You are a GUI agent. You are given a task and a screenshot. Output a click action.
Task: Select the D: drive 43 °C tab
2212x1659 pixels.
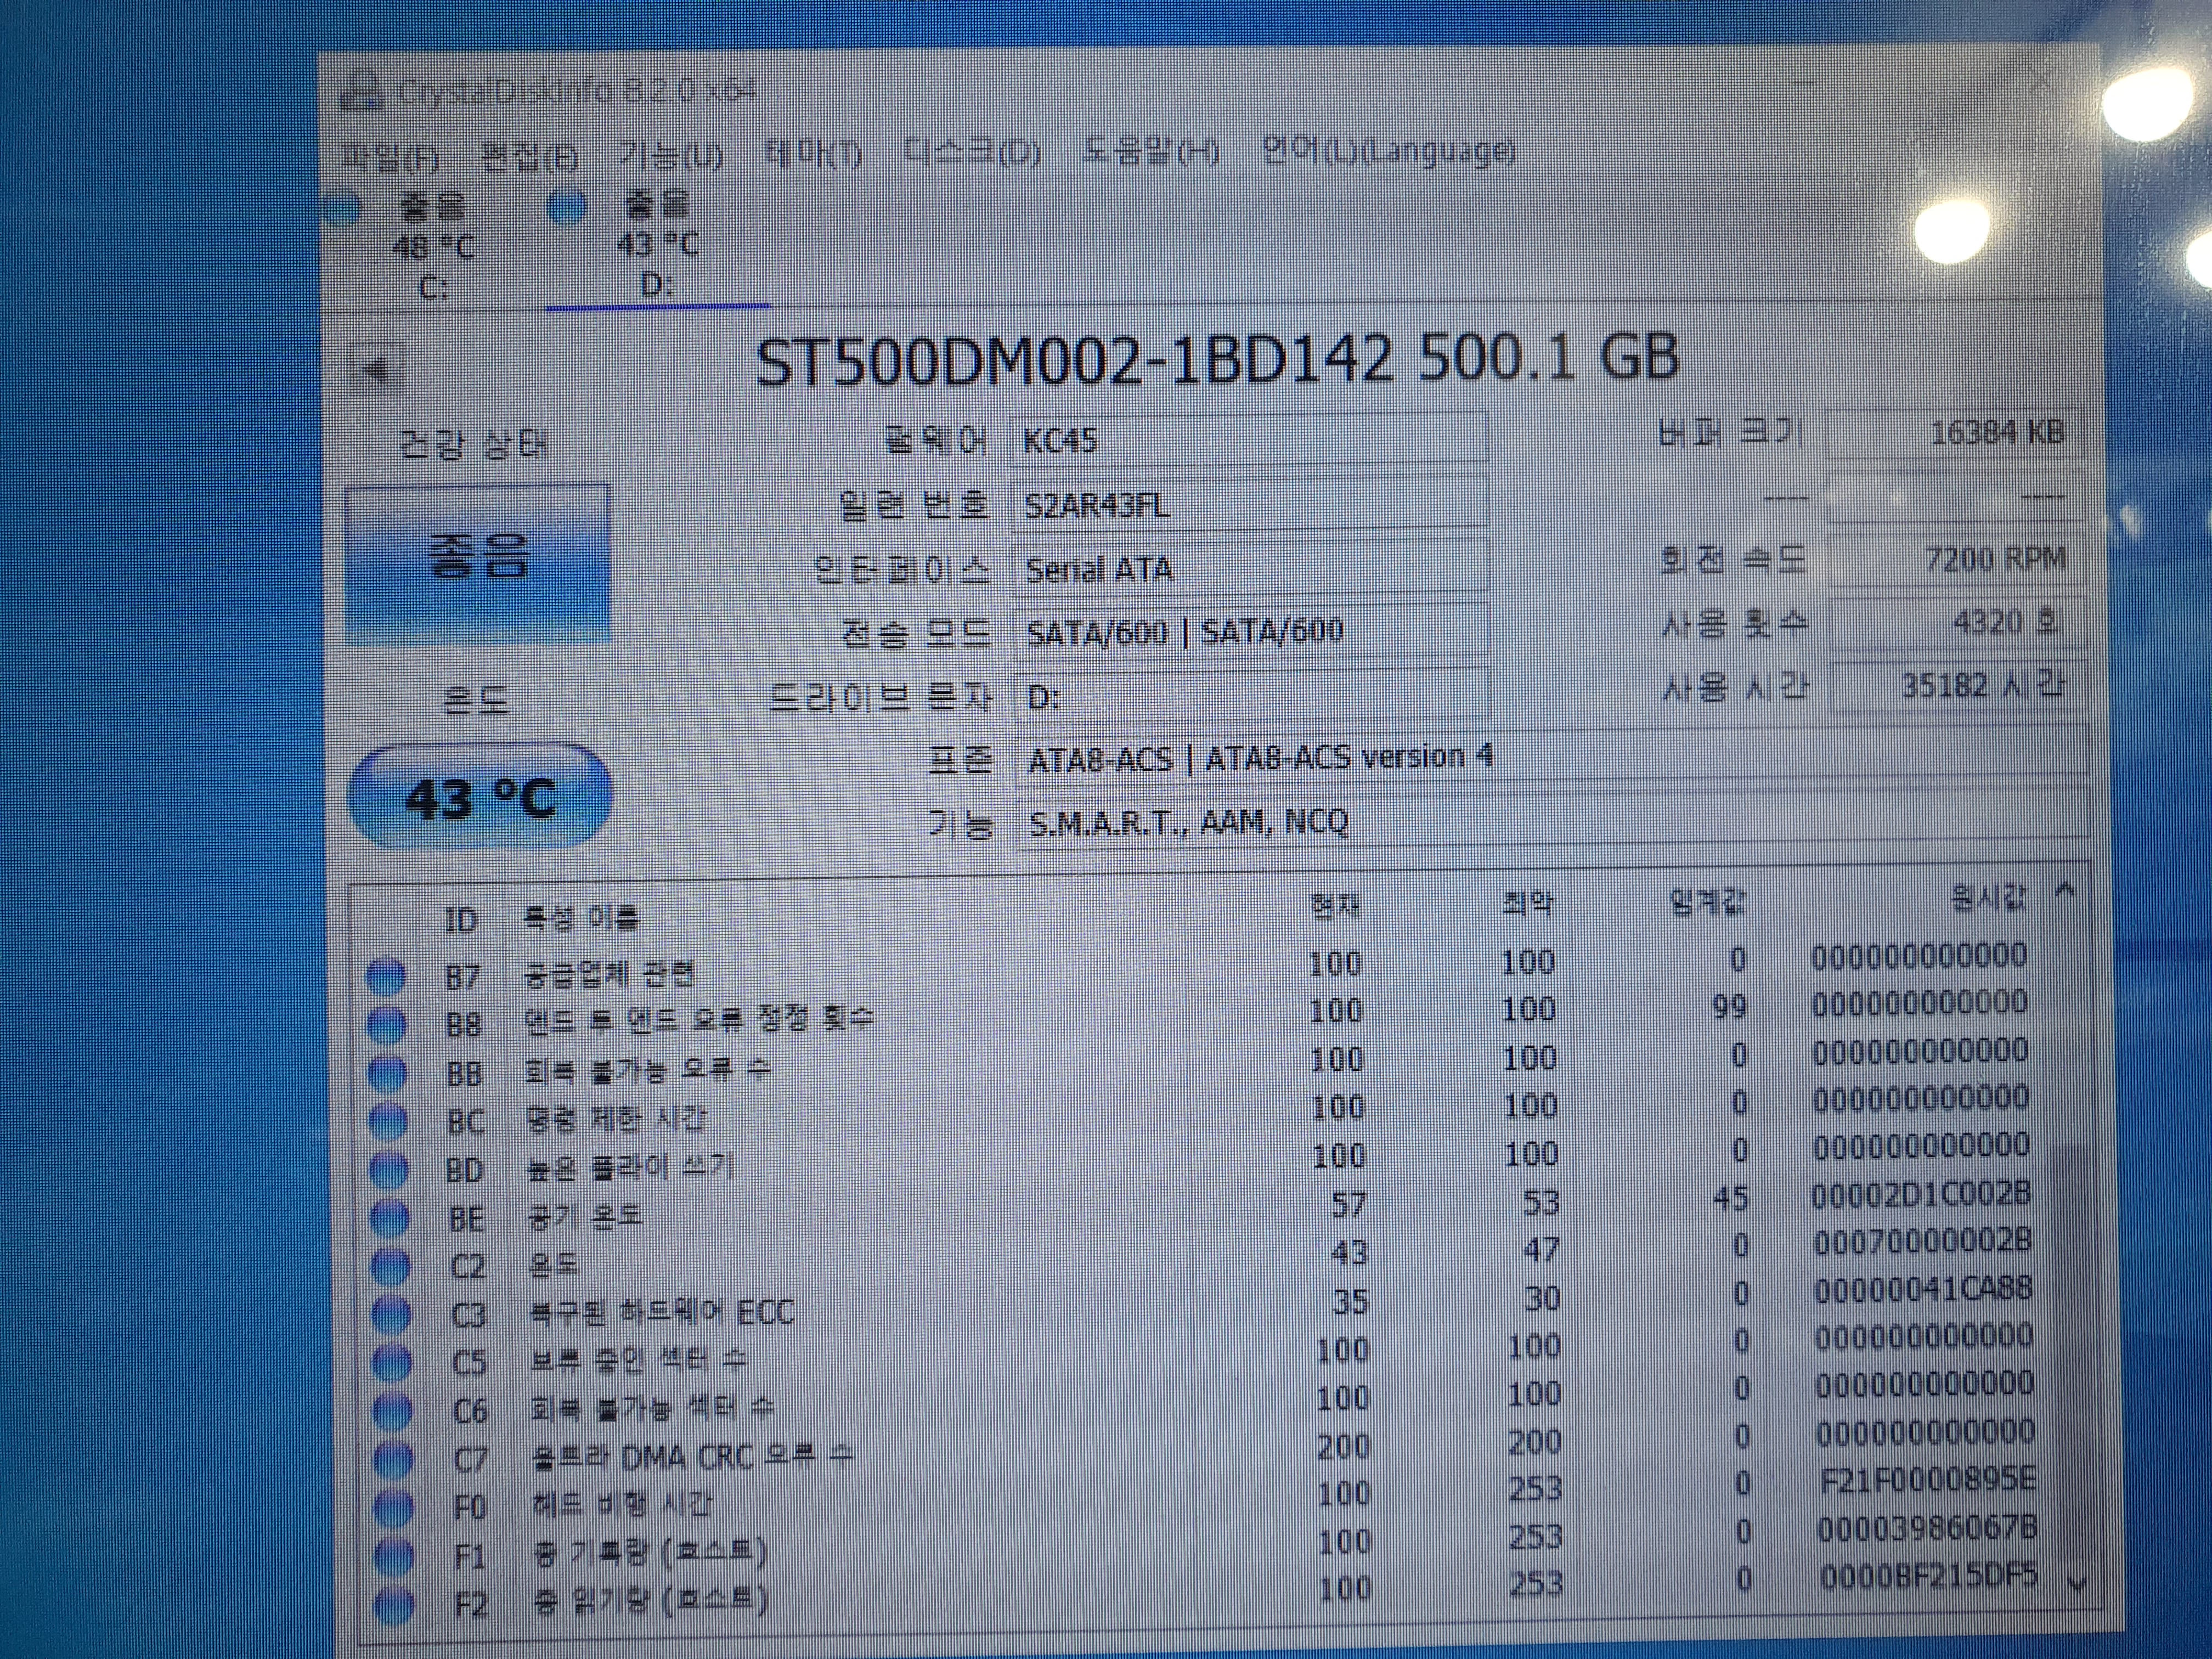657,244
